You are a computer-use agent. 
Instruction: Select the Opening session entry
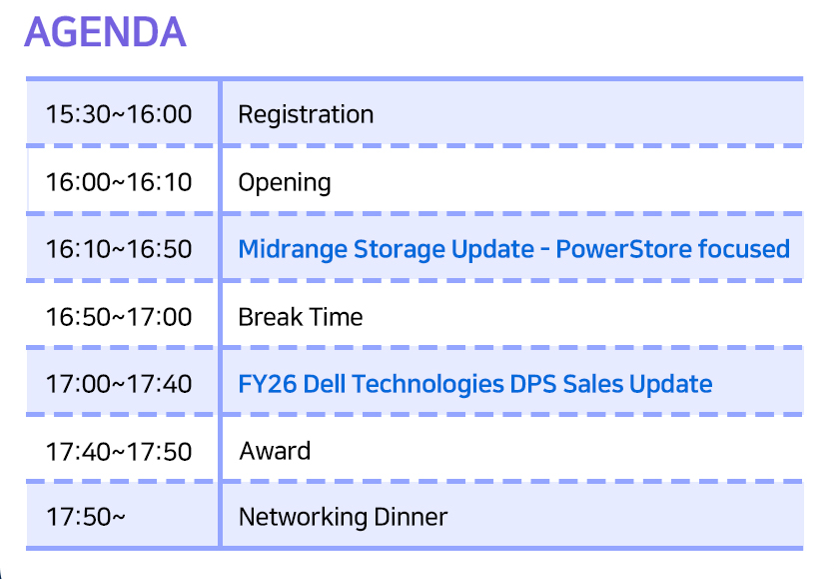[285, 182]
